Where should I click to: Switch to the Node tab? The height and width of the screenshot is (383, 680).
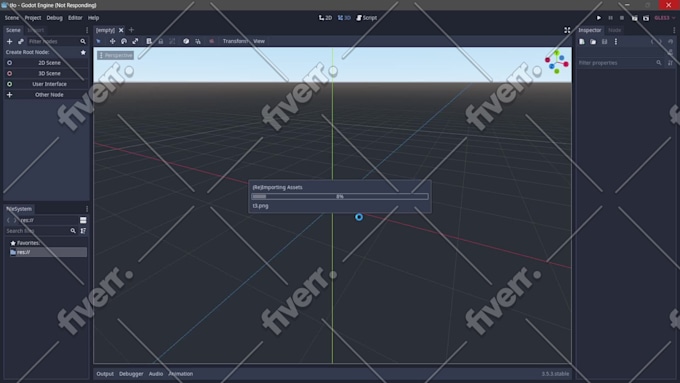click(x=615, y=30)
